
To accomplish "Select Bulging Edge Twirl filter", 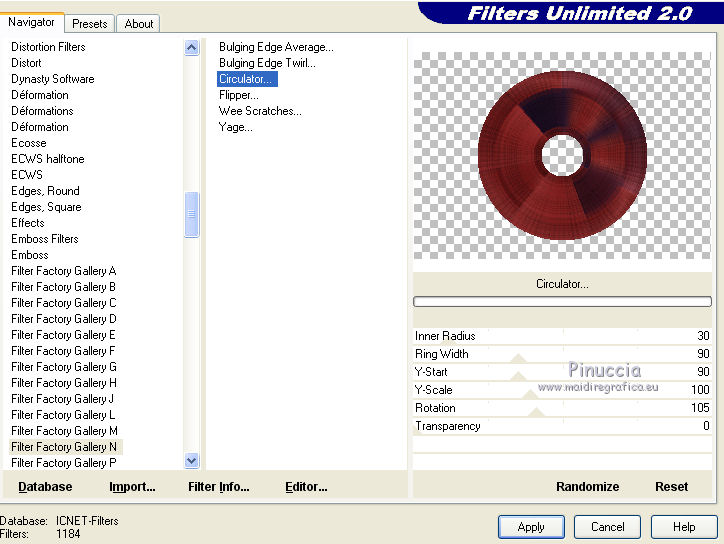I will coord(267,63).
